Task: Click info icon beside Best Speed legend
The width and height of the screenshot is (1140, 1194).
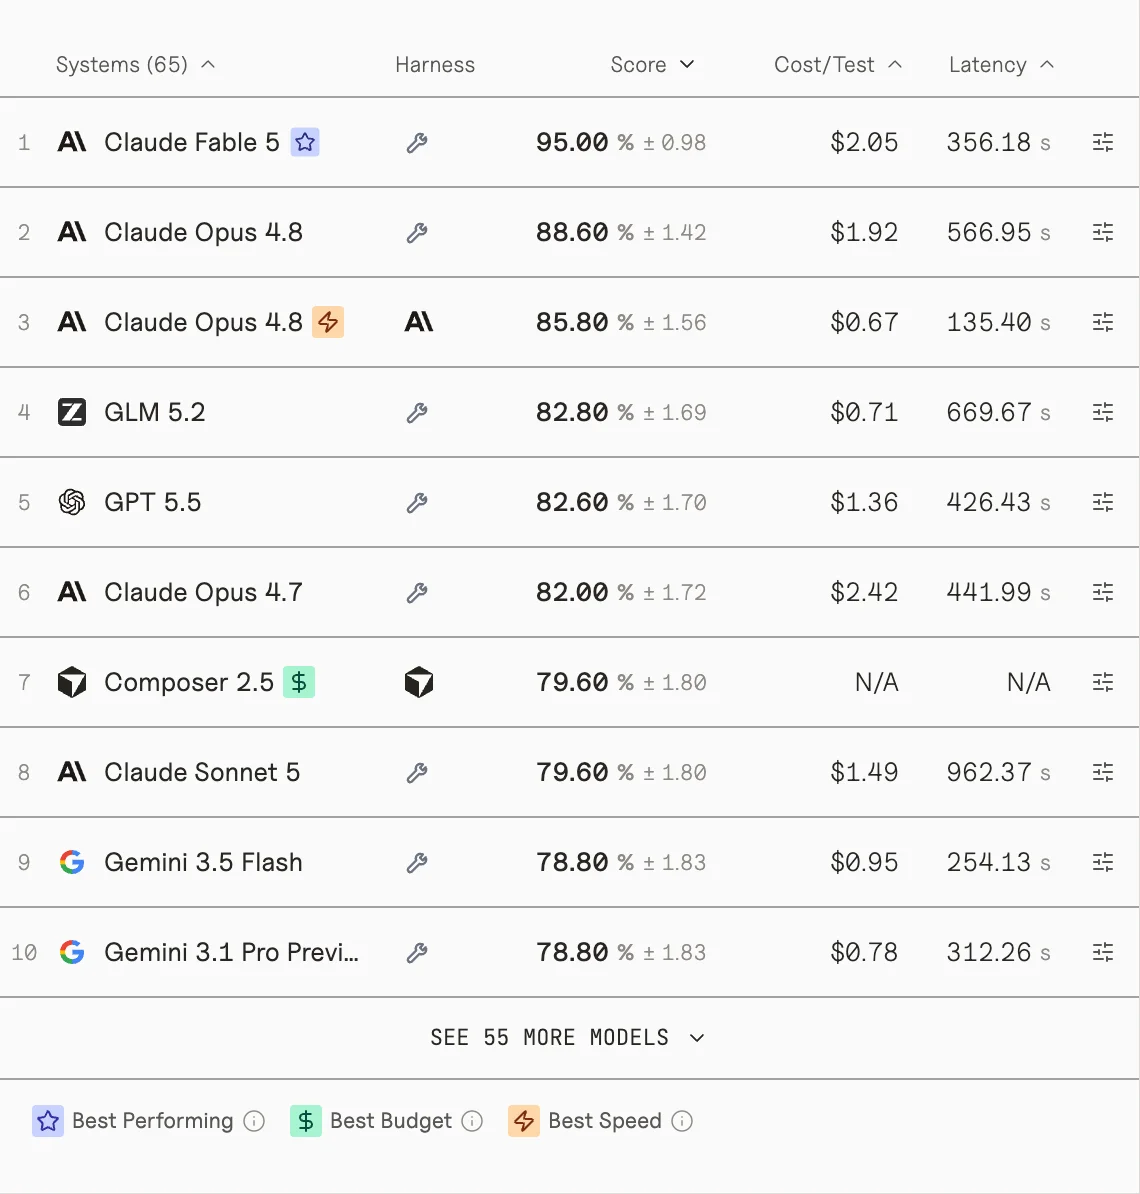Action: point(682,1121)
